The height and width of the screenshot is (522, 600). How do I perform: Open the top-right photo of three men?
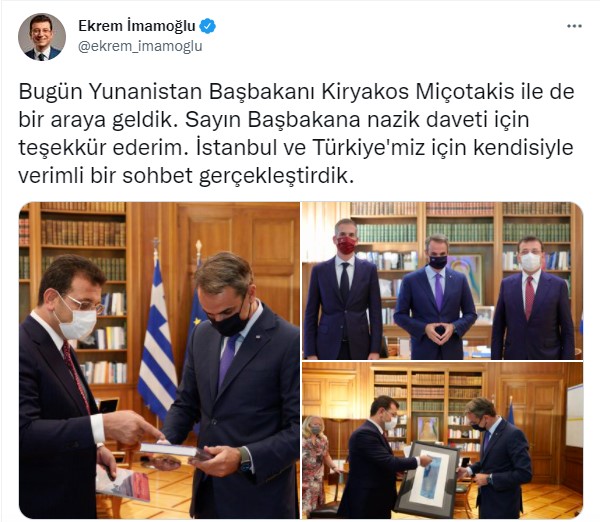pyautogui.click(x=442, y=281)
